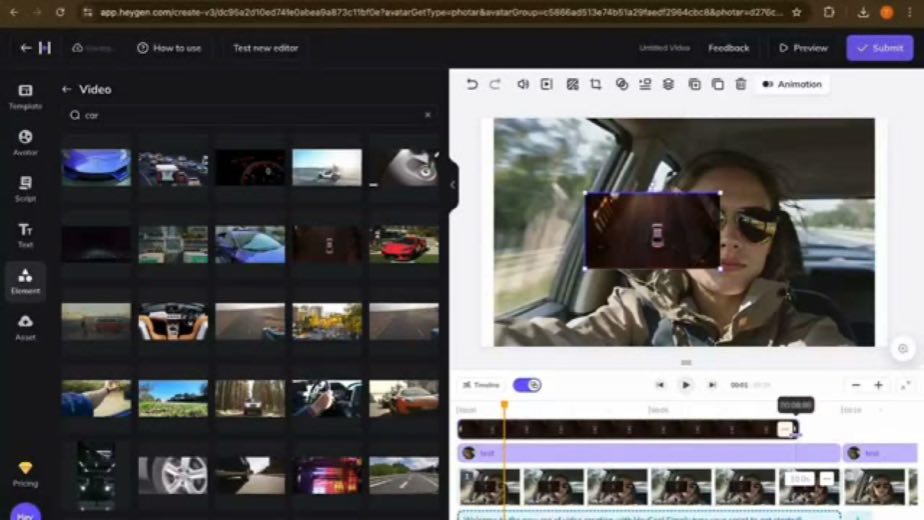Click the trash delete icon
The width and height of the screenshot is (924, 520).
click(741, 84)
